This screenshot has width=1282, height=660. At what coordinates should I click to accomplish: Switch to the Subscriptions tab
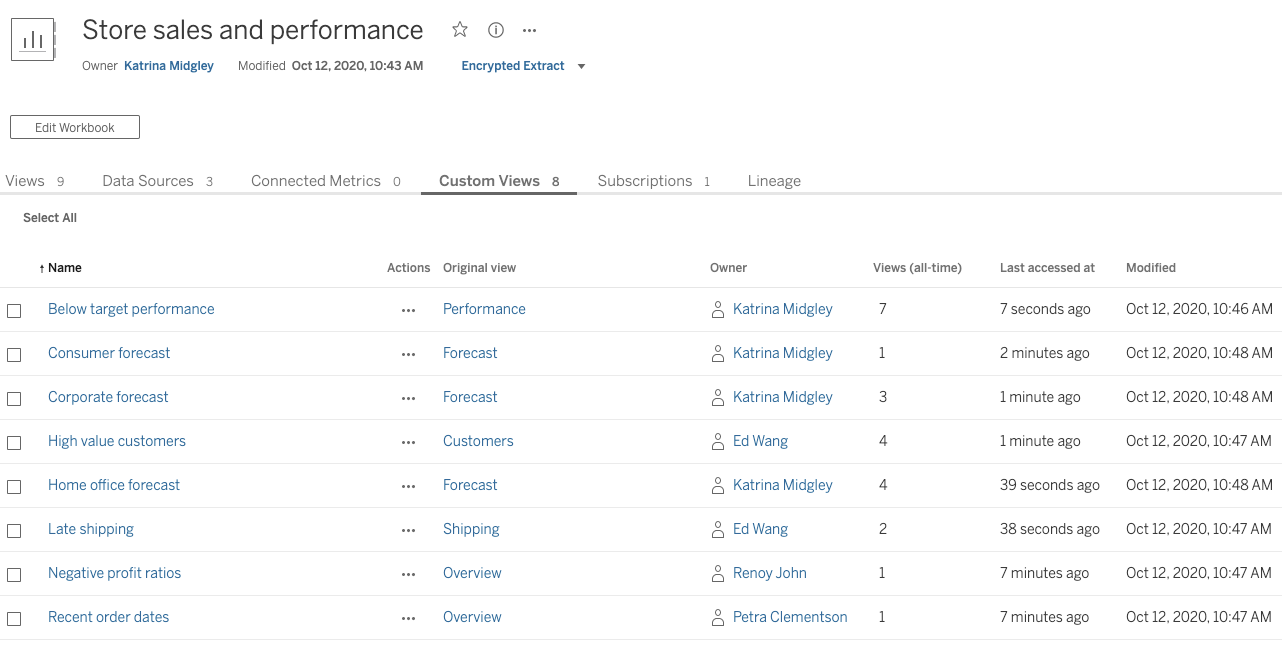(654, 181)
